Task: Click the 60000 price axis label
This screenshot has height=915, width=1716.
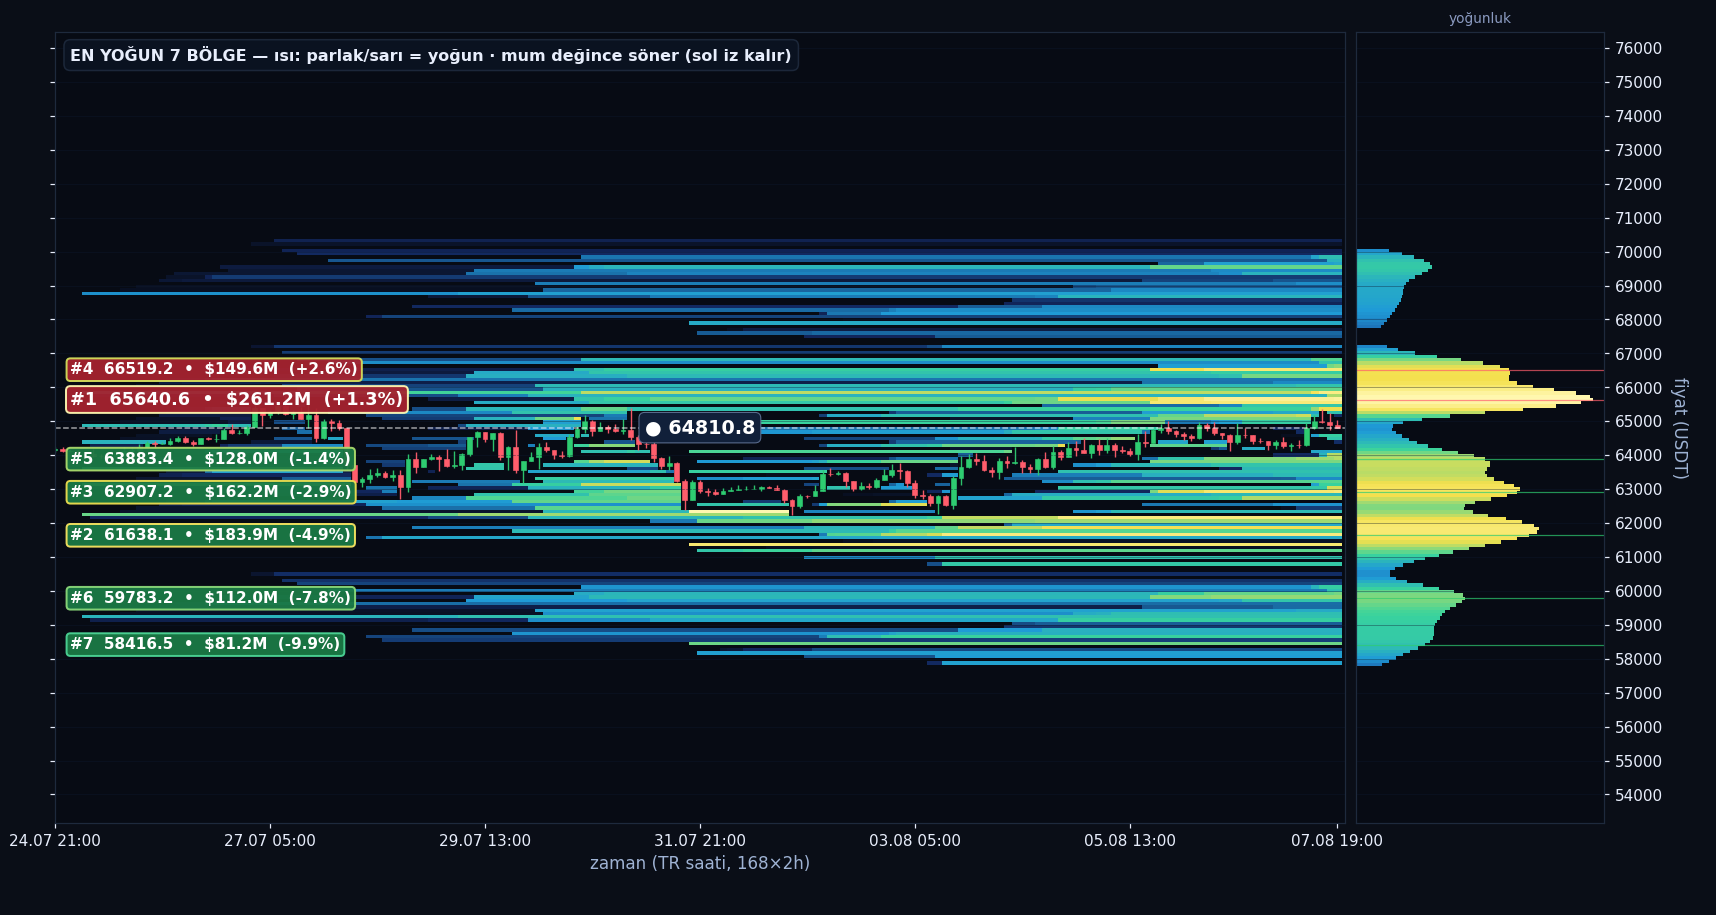Action: tap(1639, 592)
